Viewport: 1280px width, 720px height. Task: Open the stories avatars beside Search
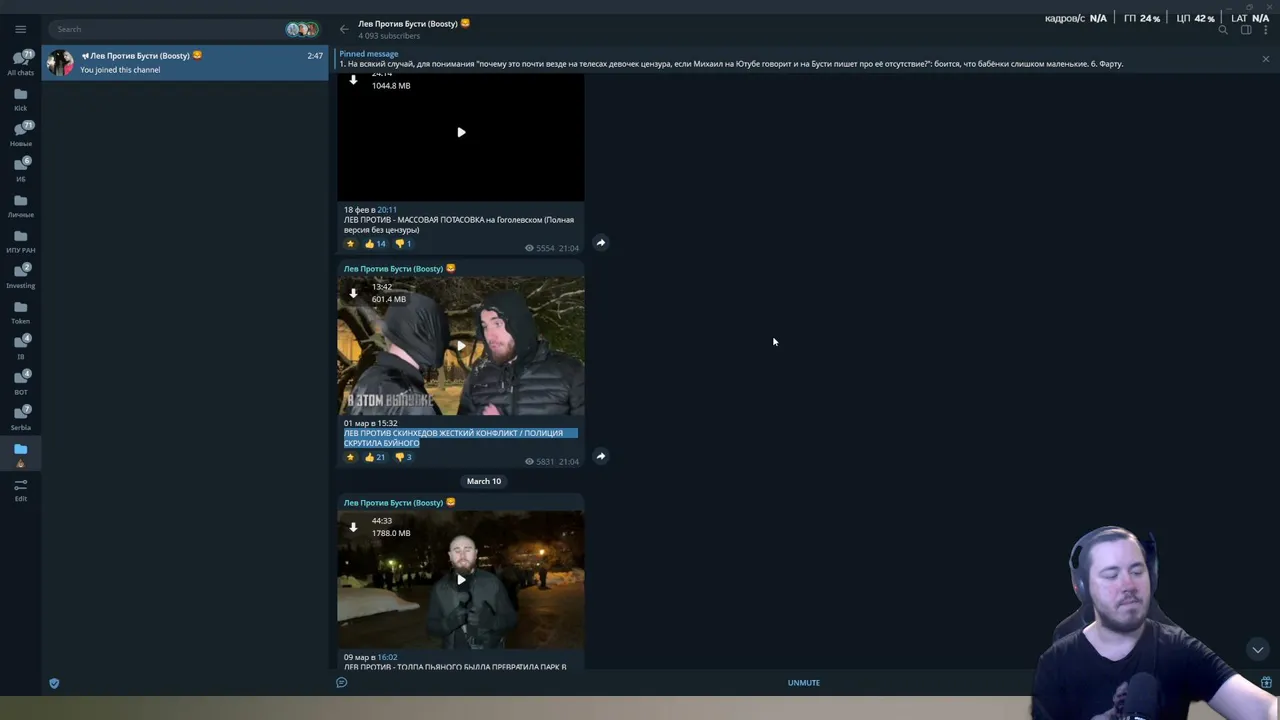pos(302,29)
